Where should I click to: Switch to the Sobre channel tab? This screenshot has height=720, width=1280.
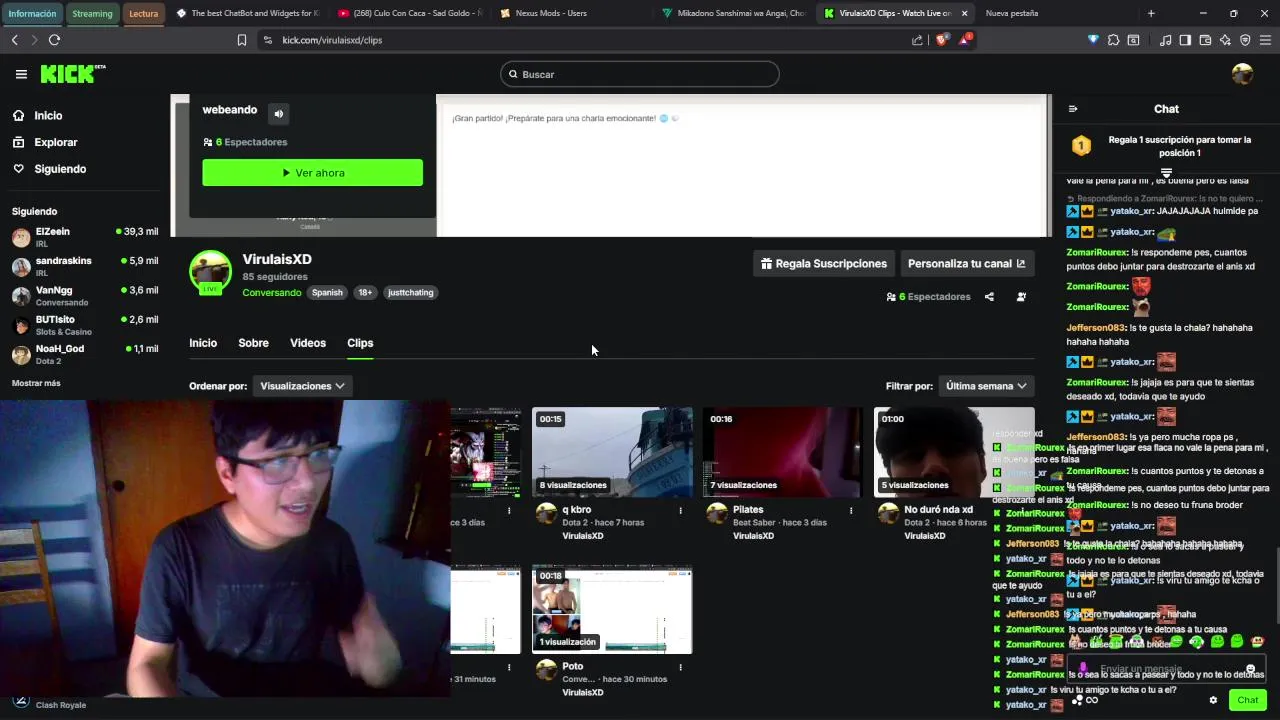coord(253,343)
